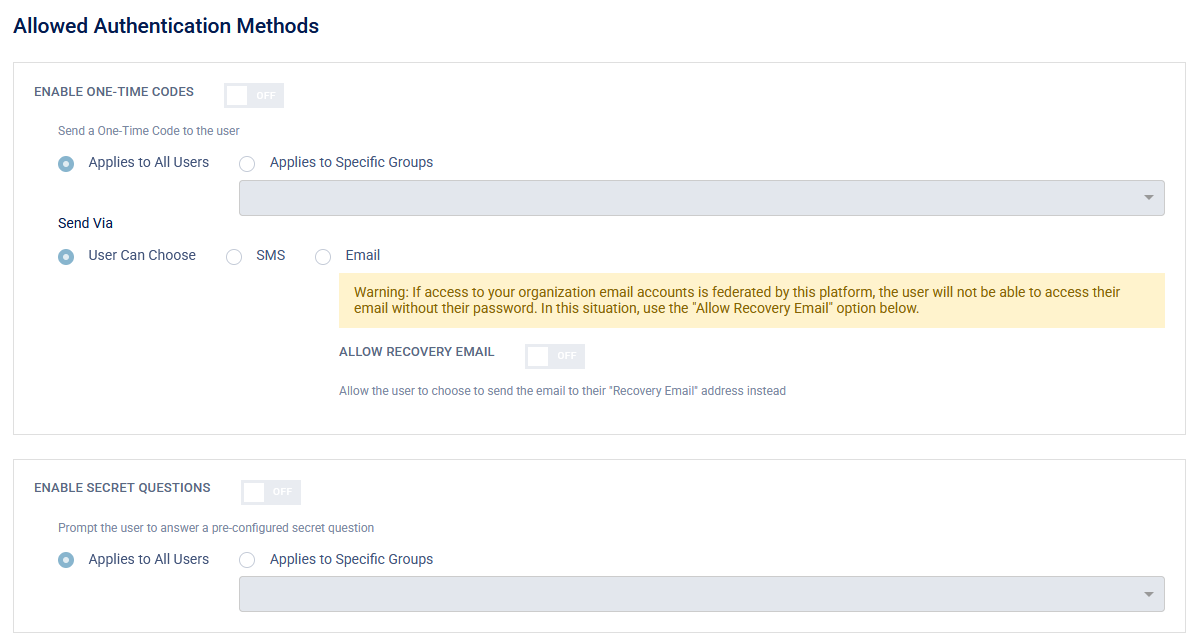Image resolution: width=1196 pixels, height=640 pixels.
Task: Click the Allowed Authentication Methods heading
Action: point(166,27)
